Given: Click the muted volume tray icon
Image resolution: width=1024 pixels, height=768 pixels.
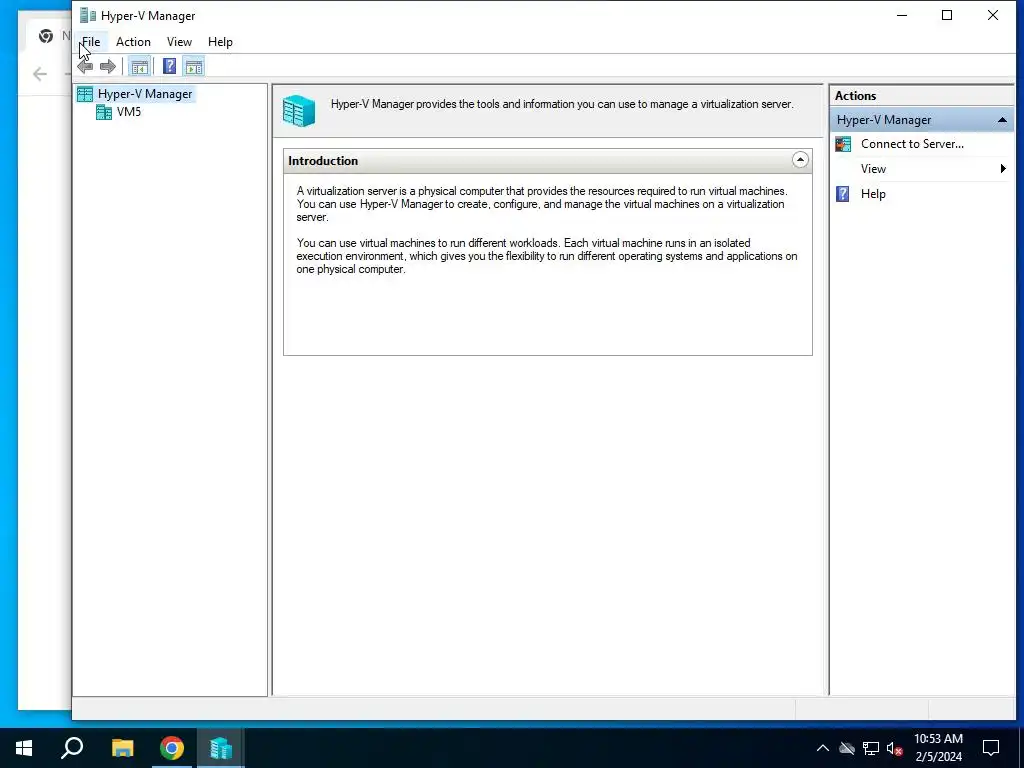Looking at the screenshot, I should click(895, 748).
